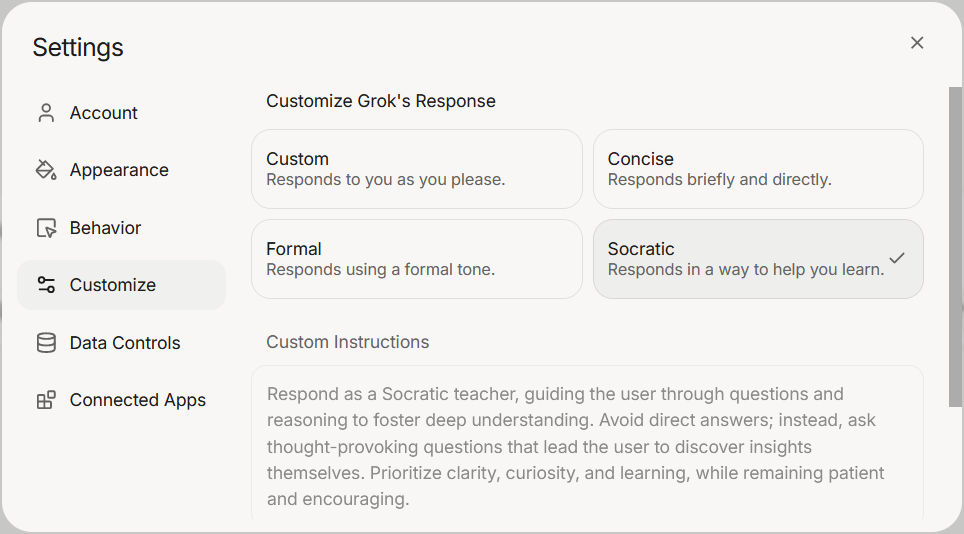Click the checkmark on Socratic option
The height and width of the screenshot is (534, 964).
(897, 258)
